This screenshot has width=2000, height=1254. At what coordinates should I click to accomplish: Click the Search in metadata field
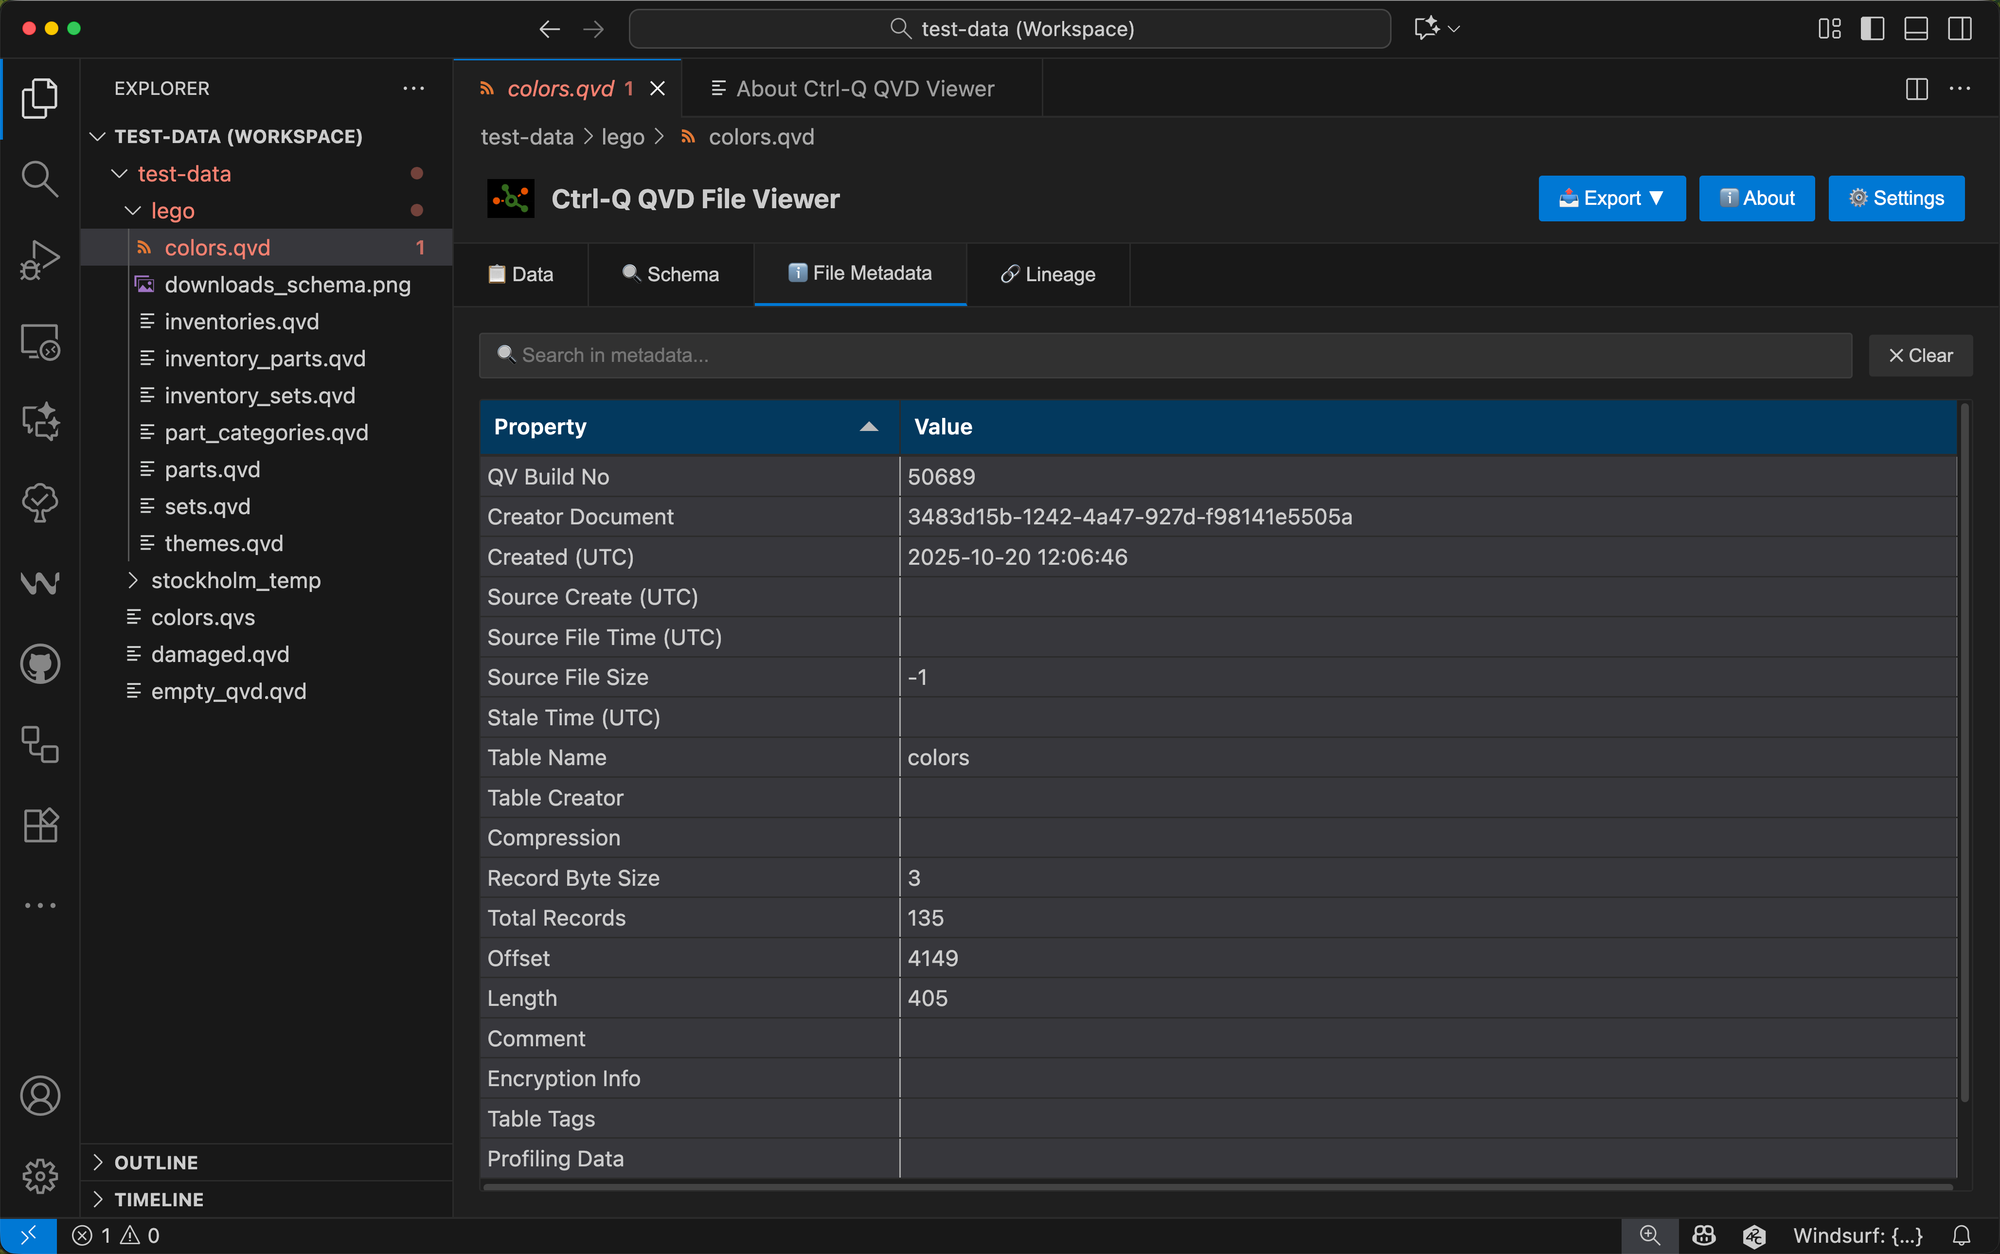point(1165,356)
